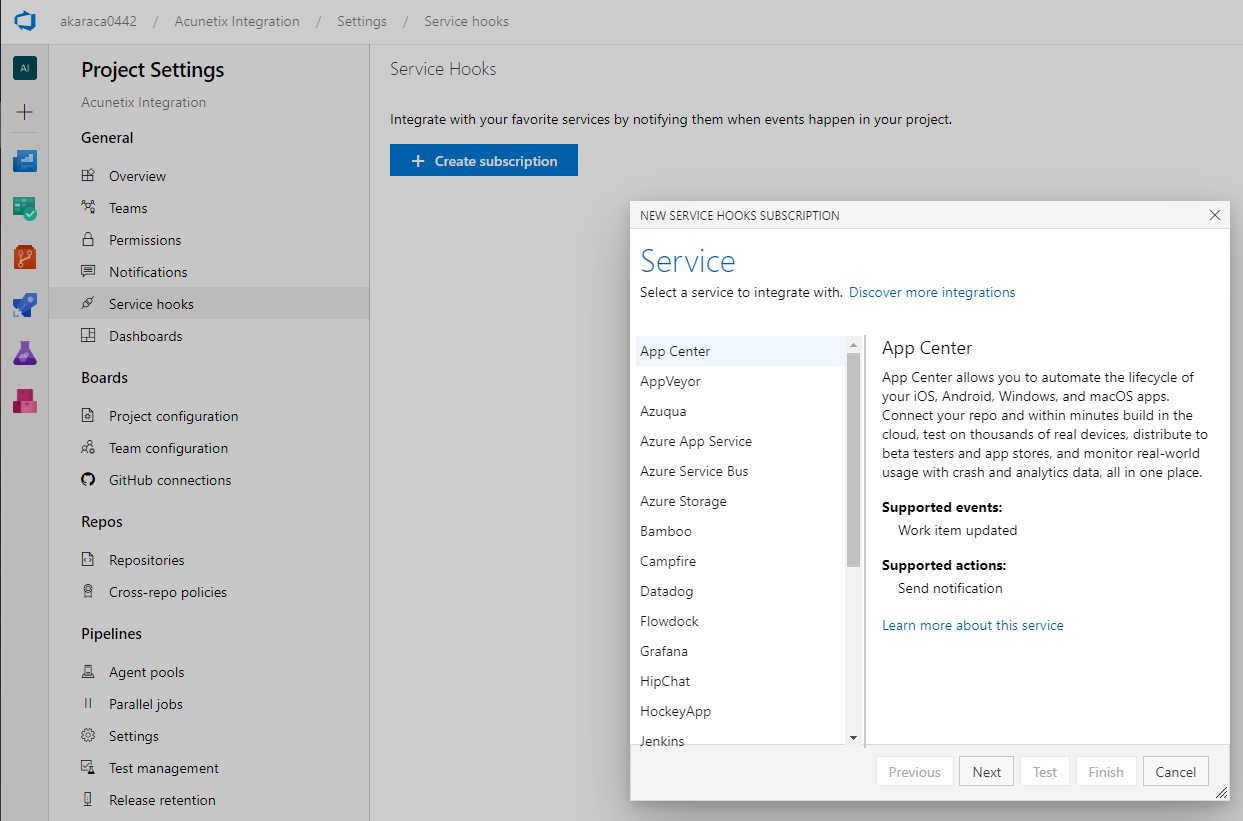Open Learn more about this service
Image resolution: width=1243 pixels, height=821 pixels.
tap(973, 626)
